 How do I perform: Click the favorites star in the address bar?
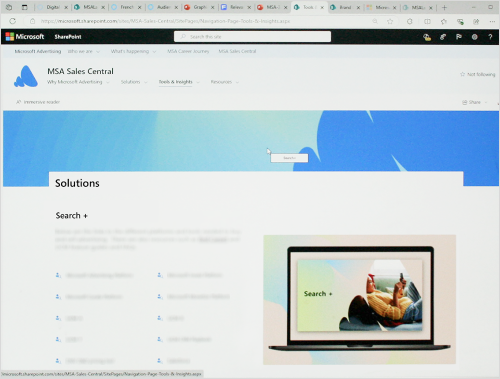pos(390,21)
